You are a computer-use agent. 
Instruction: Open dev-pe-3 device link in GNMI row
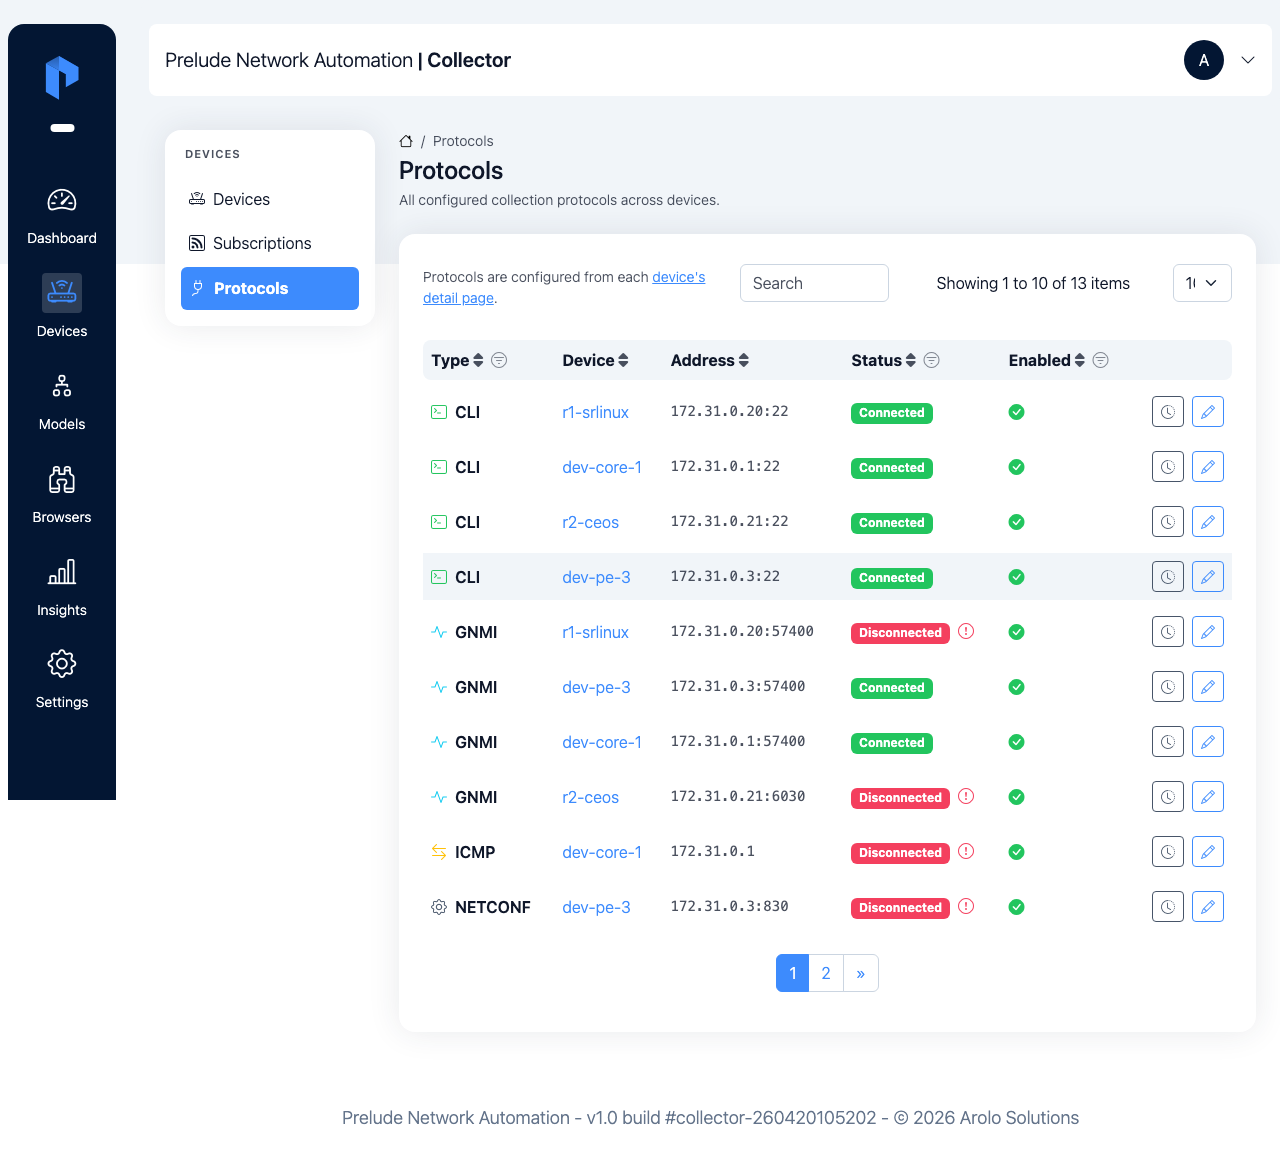(x=597, y=687)
